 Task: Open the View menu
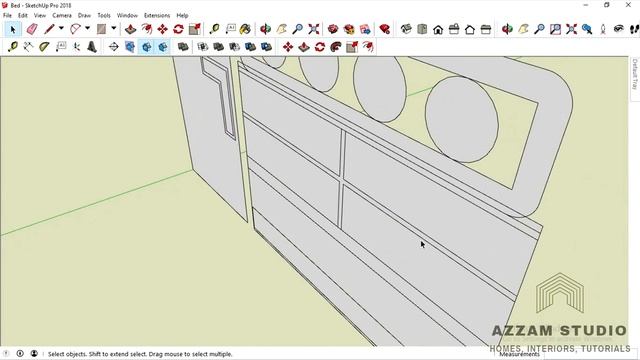(40, 16)
